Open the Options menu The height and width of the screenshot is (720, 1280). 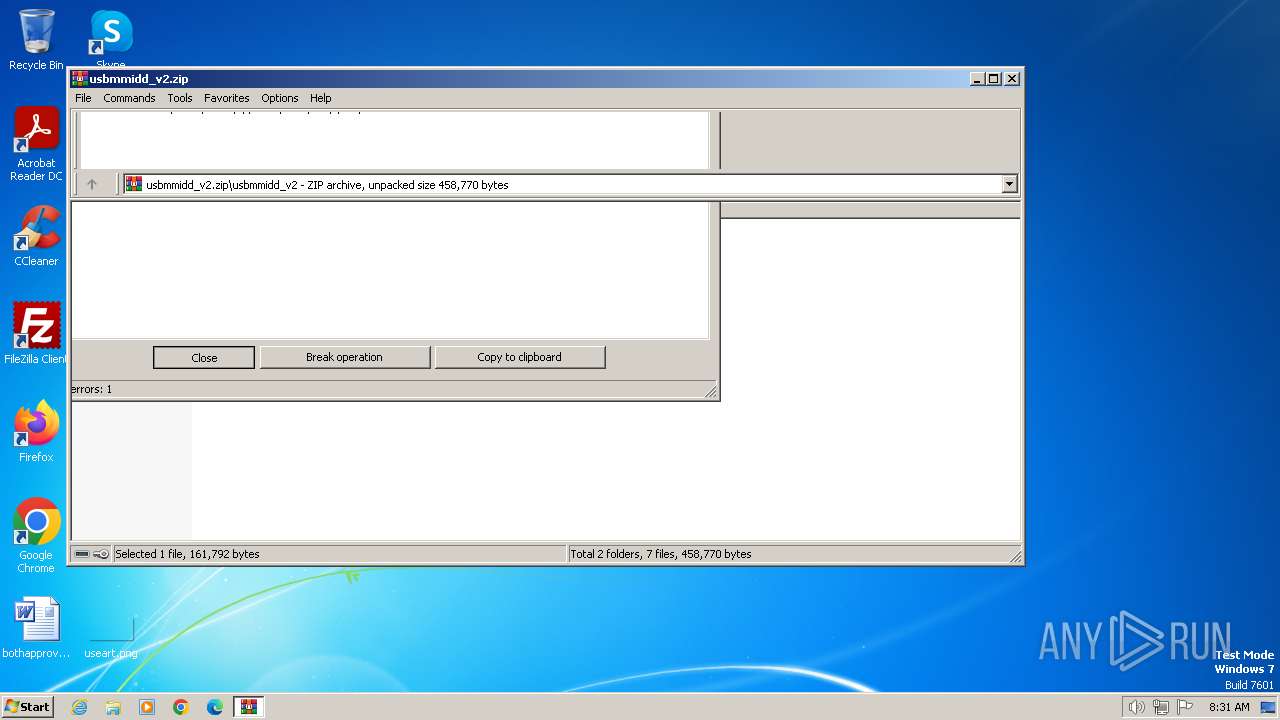point(280,98)
